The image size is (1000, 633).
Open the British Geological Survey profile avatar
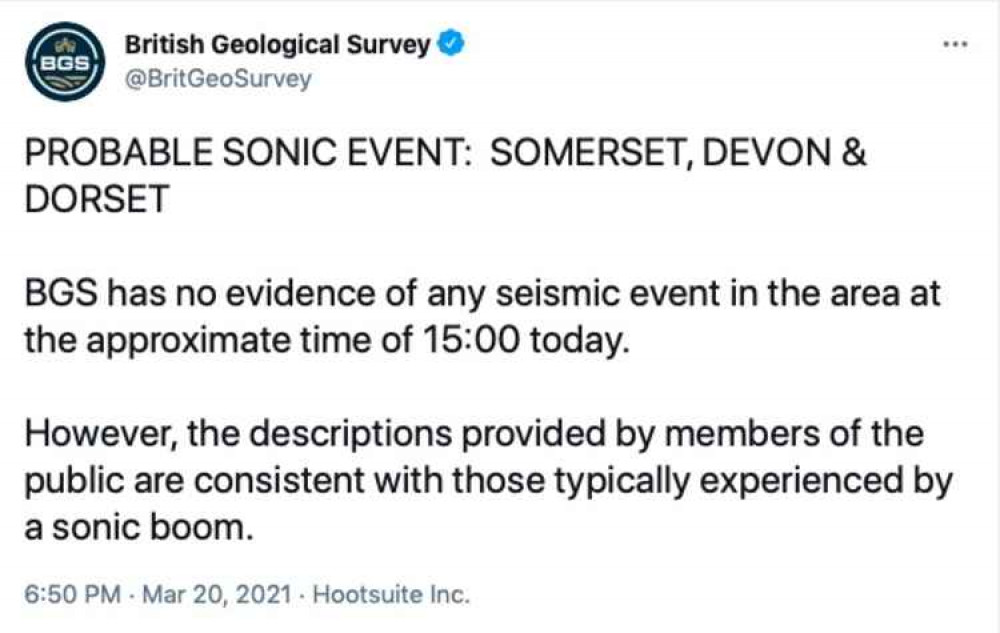pyautogui.click(x=65, y=61)
